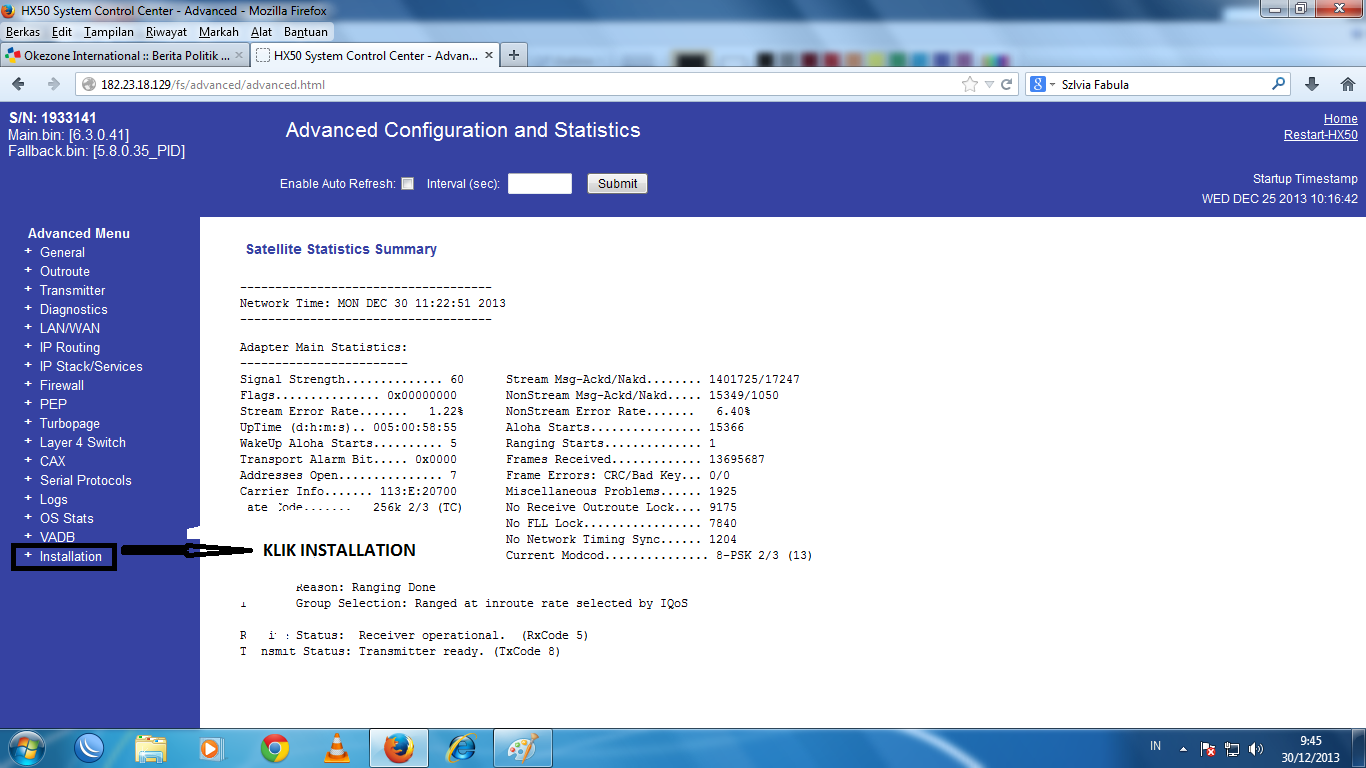This screenshot has height=768, width=1366.
Task: Click the bookmark star in the address bar
Action: pyautogui.click(x=971, y=84)
